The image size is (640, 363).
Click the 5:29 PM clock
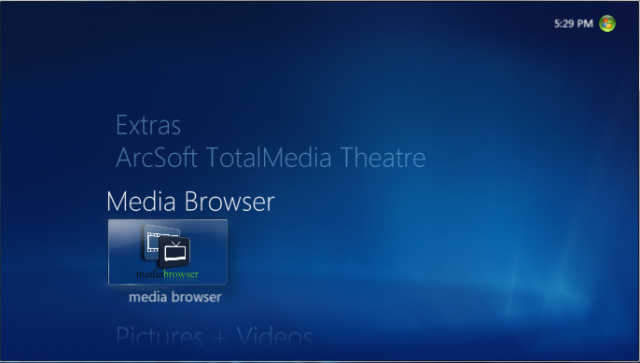click(573, 24)
